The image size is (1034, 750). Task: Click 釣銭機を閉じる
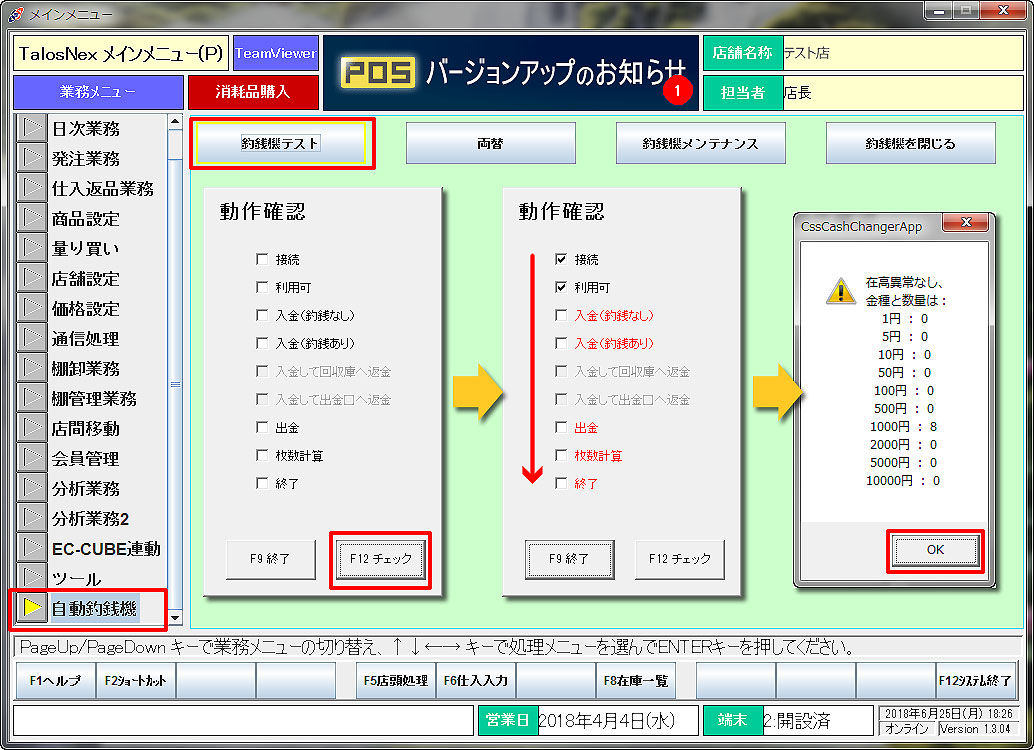911,143
